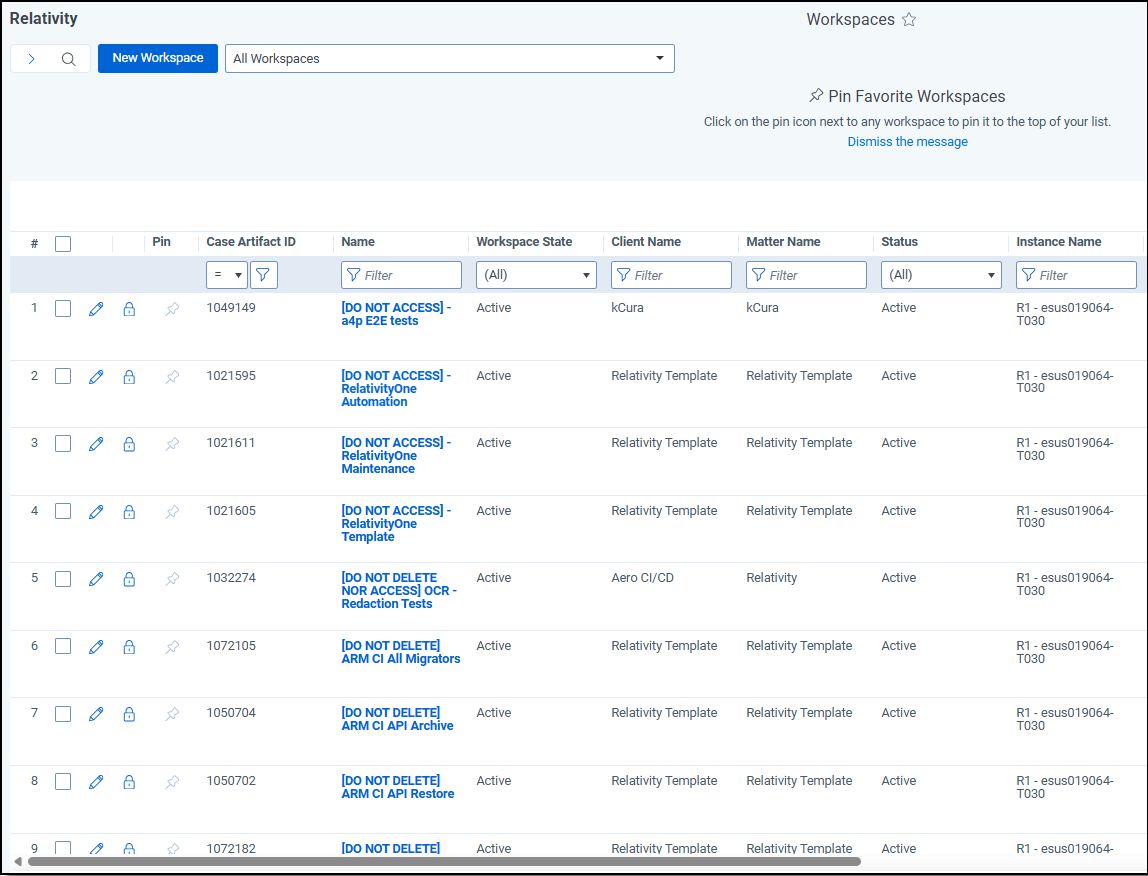Open the a4p E2E tests workspace link
1148x876 pixels.
tap(396, 314)
